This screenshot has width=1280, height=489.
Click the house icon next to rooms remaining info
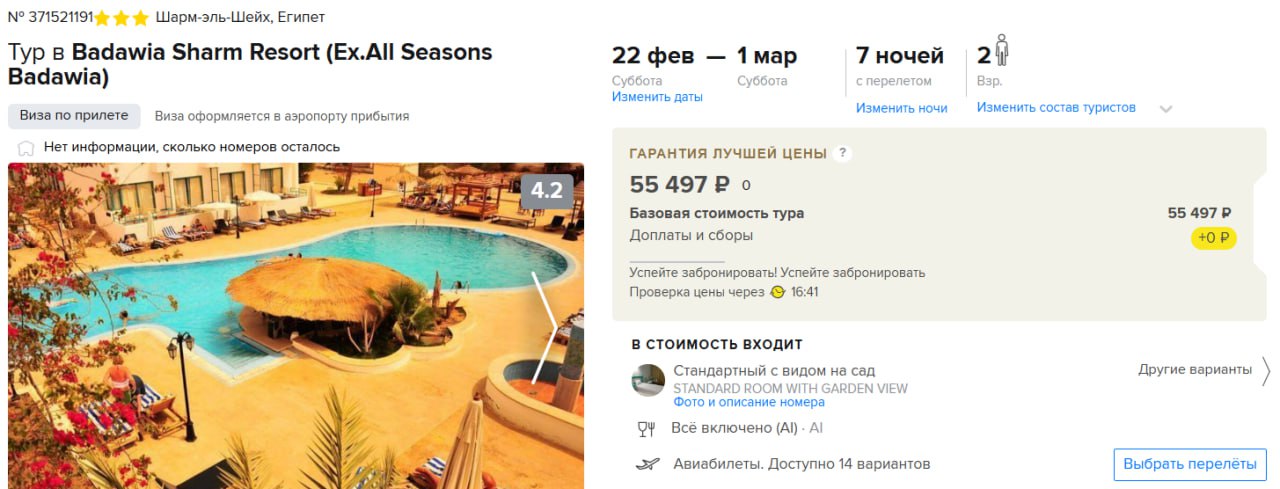click(27, 147)
